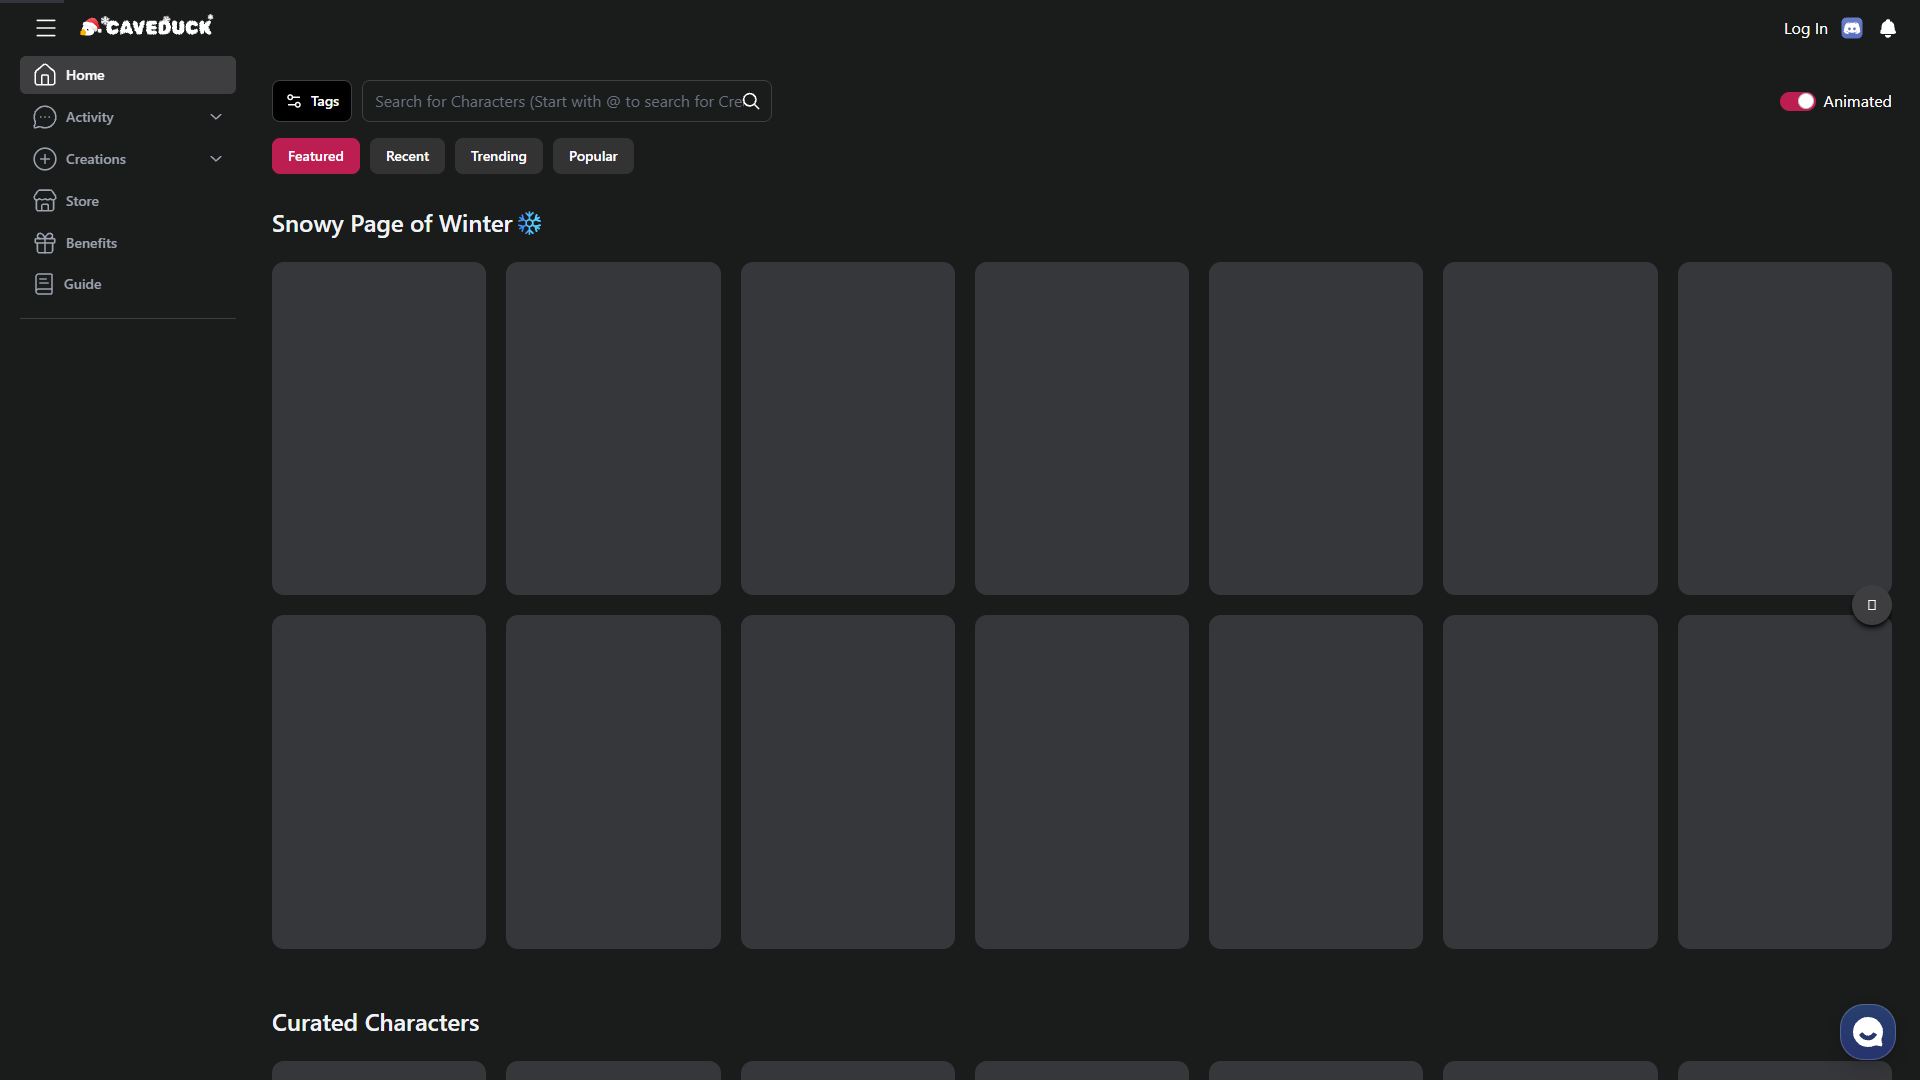This screenshot has height=1080, width=1920.
Task: Expand the Activity menu chevron
Action: 216,117
